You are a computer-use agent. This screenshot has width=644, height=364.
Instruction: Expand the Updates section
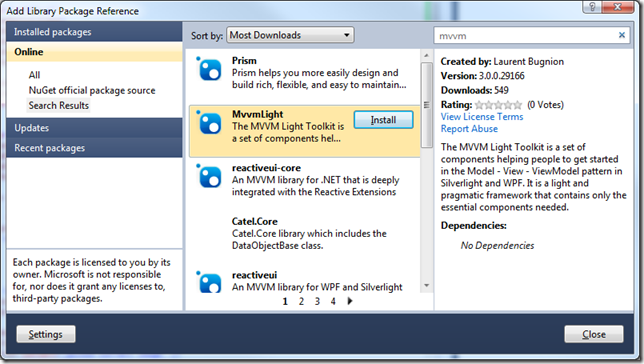coord(94,128)
